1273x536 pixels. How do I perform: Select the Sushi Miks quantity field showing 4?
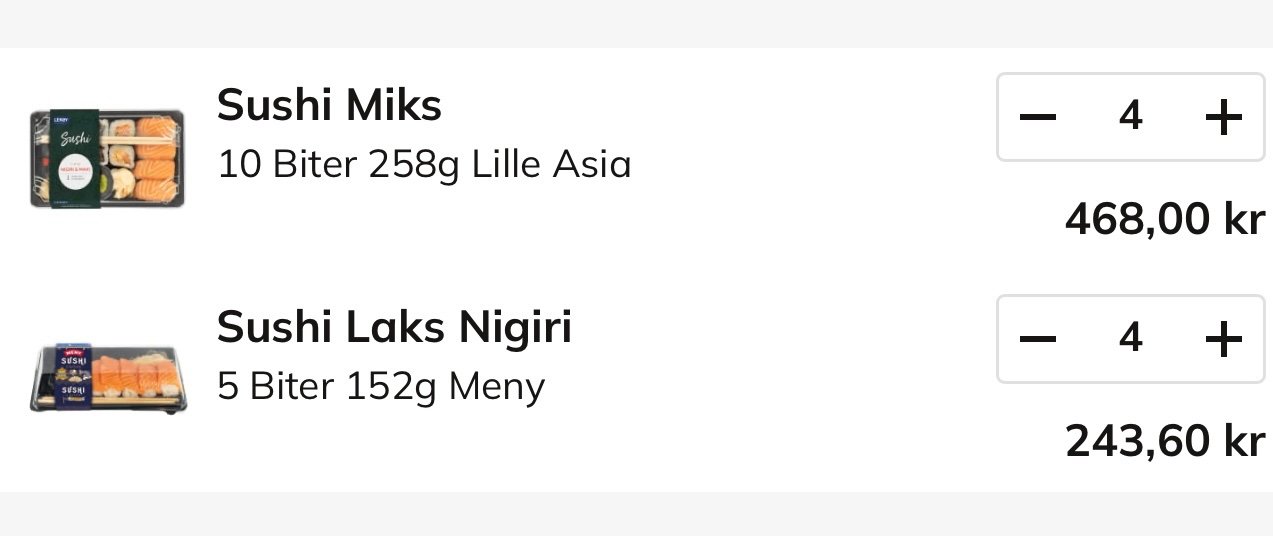click(1130, 117)
